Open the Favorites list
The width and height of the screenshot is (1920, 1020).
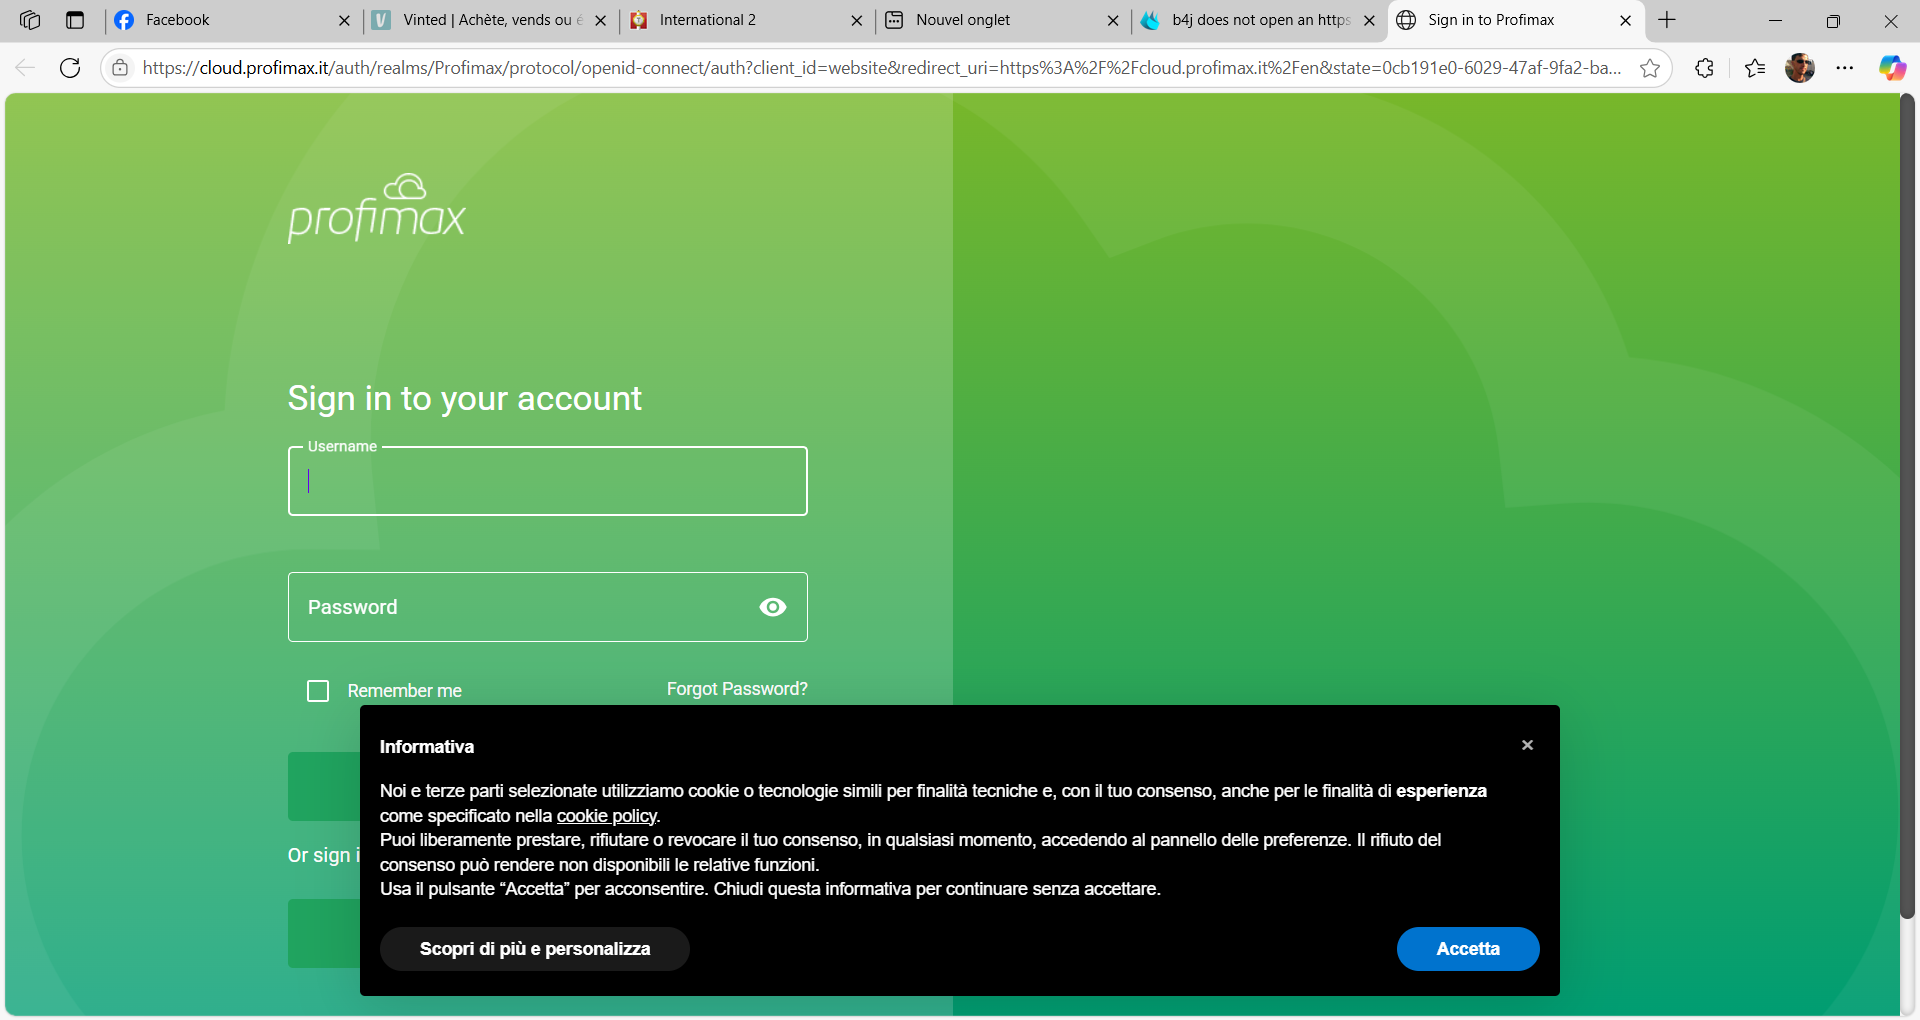pos(1755,68)
